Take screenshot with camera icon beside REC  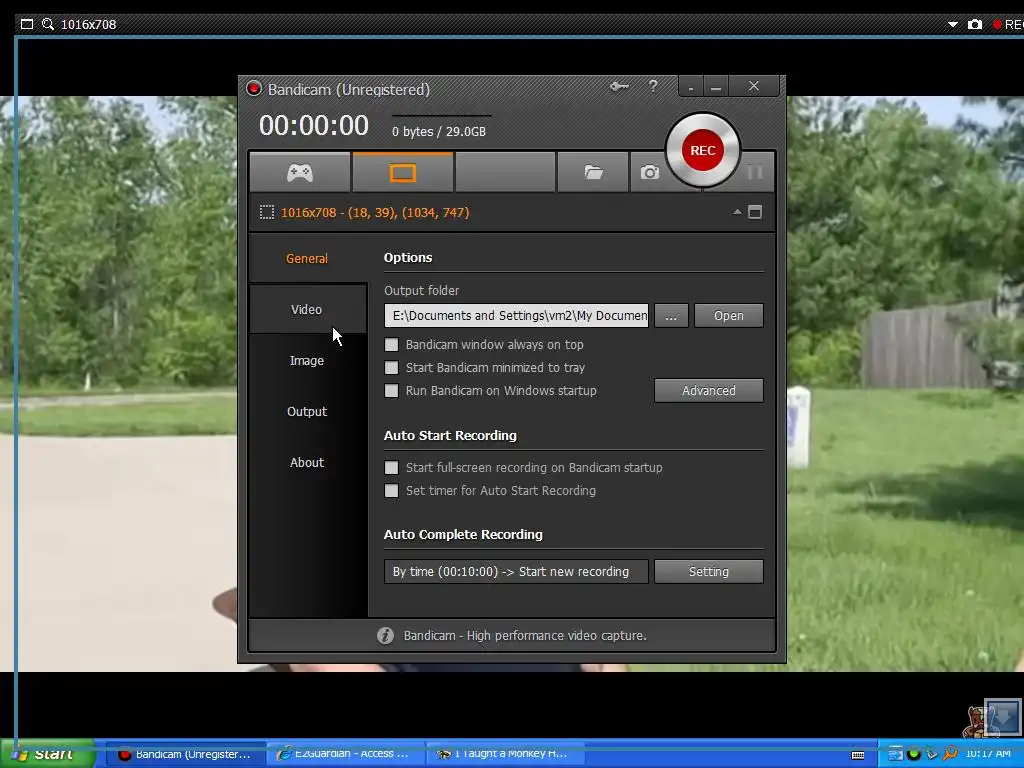[x=649, y=172]
